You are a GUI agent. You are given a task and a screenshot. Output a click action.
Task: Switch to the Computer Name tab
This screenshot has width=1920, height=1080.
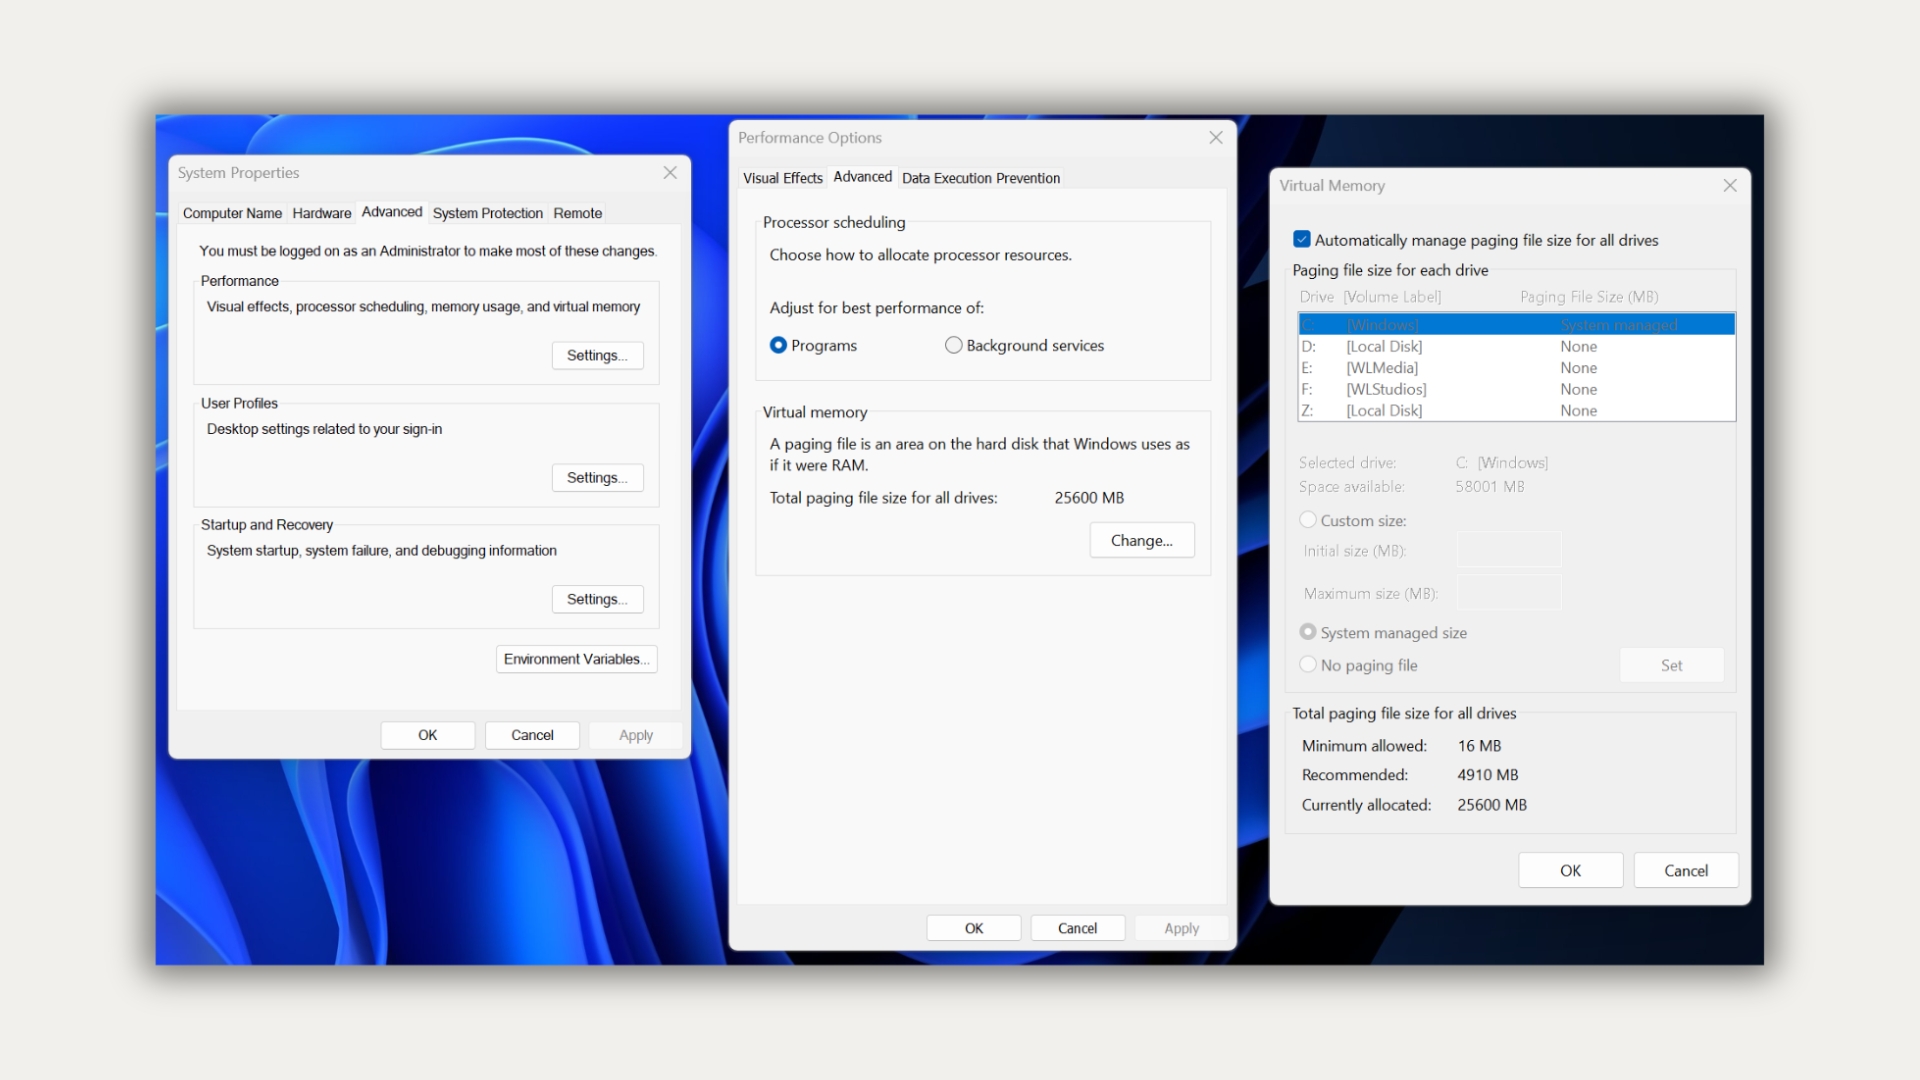(232, 213)
